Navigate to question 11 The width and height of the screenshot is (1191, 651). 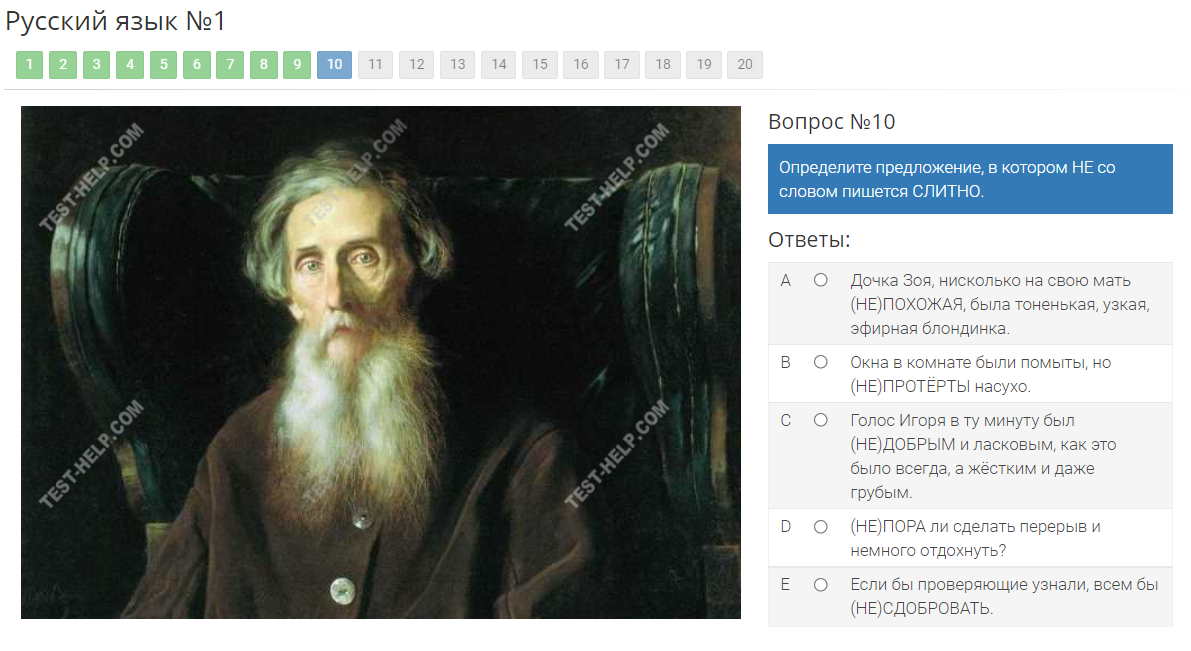click(375, 65)
